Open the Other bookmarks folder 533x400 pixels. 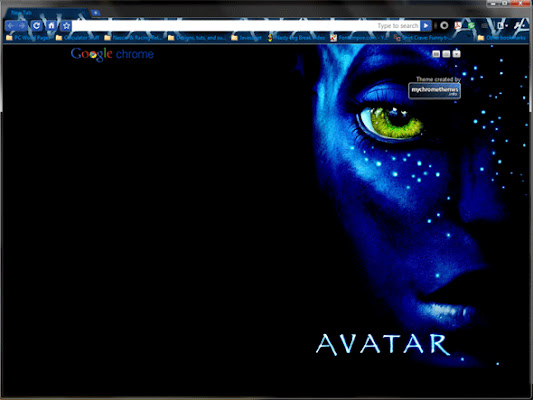point(502,38)
